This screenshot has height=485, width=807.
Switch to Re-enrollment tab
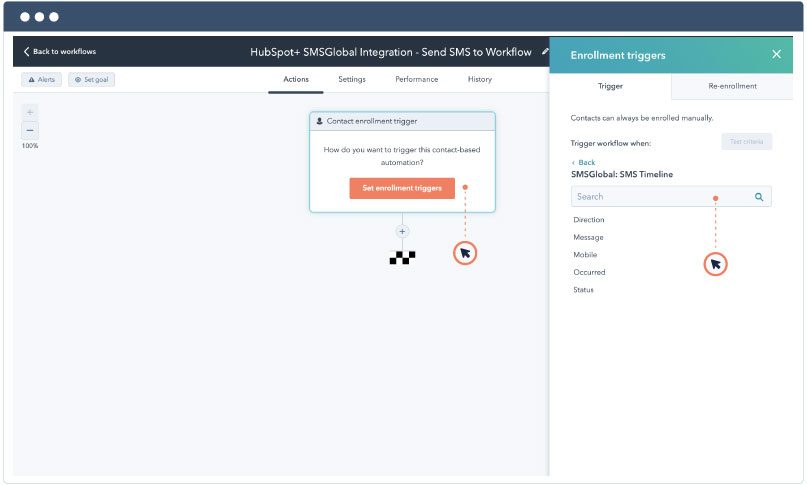(732, 86)
